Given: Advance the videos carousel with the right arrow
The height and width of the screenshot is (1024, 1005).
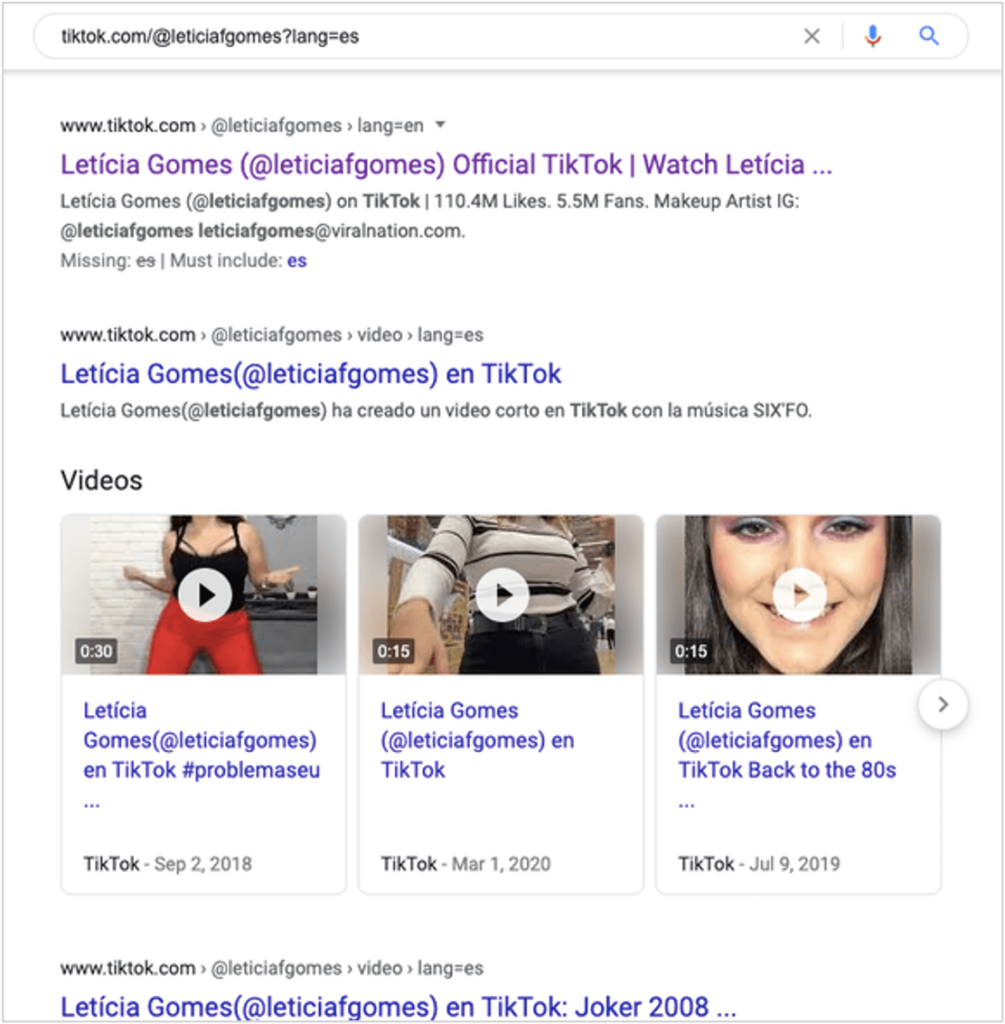Looking at the screenshot, I should [x=943, y=704].
